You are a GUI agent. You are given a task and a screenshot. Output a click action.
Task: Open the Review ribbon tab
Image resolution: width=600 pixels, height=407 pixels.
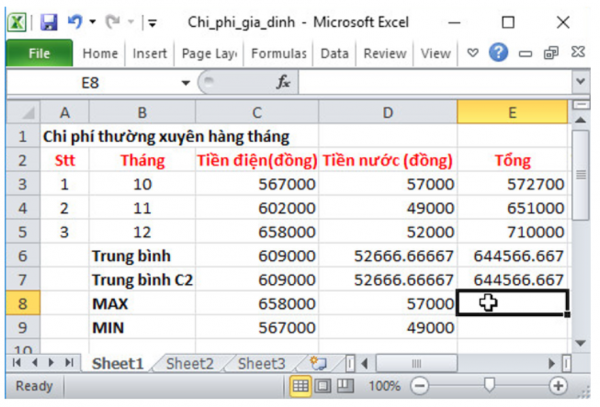click(385, 54)
